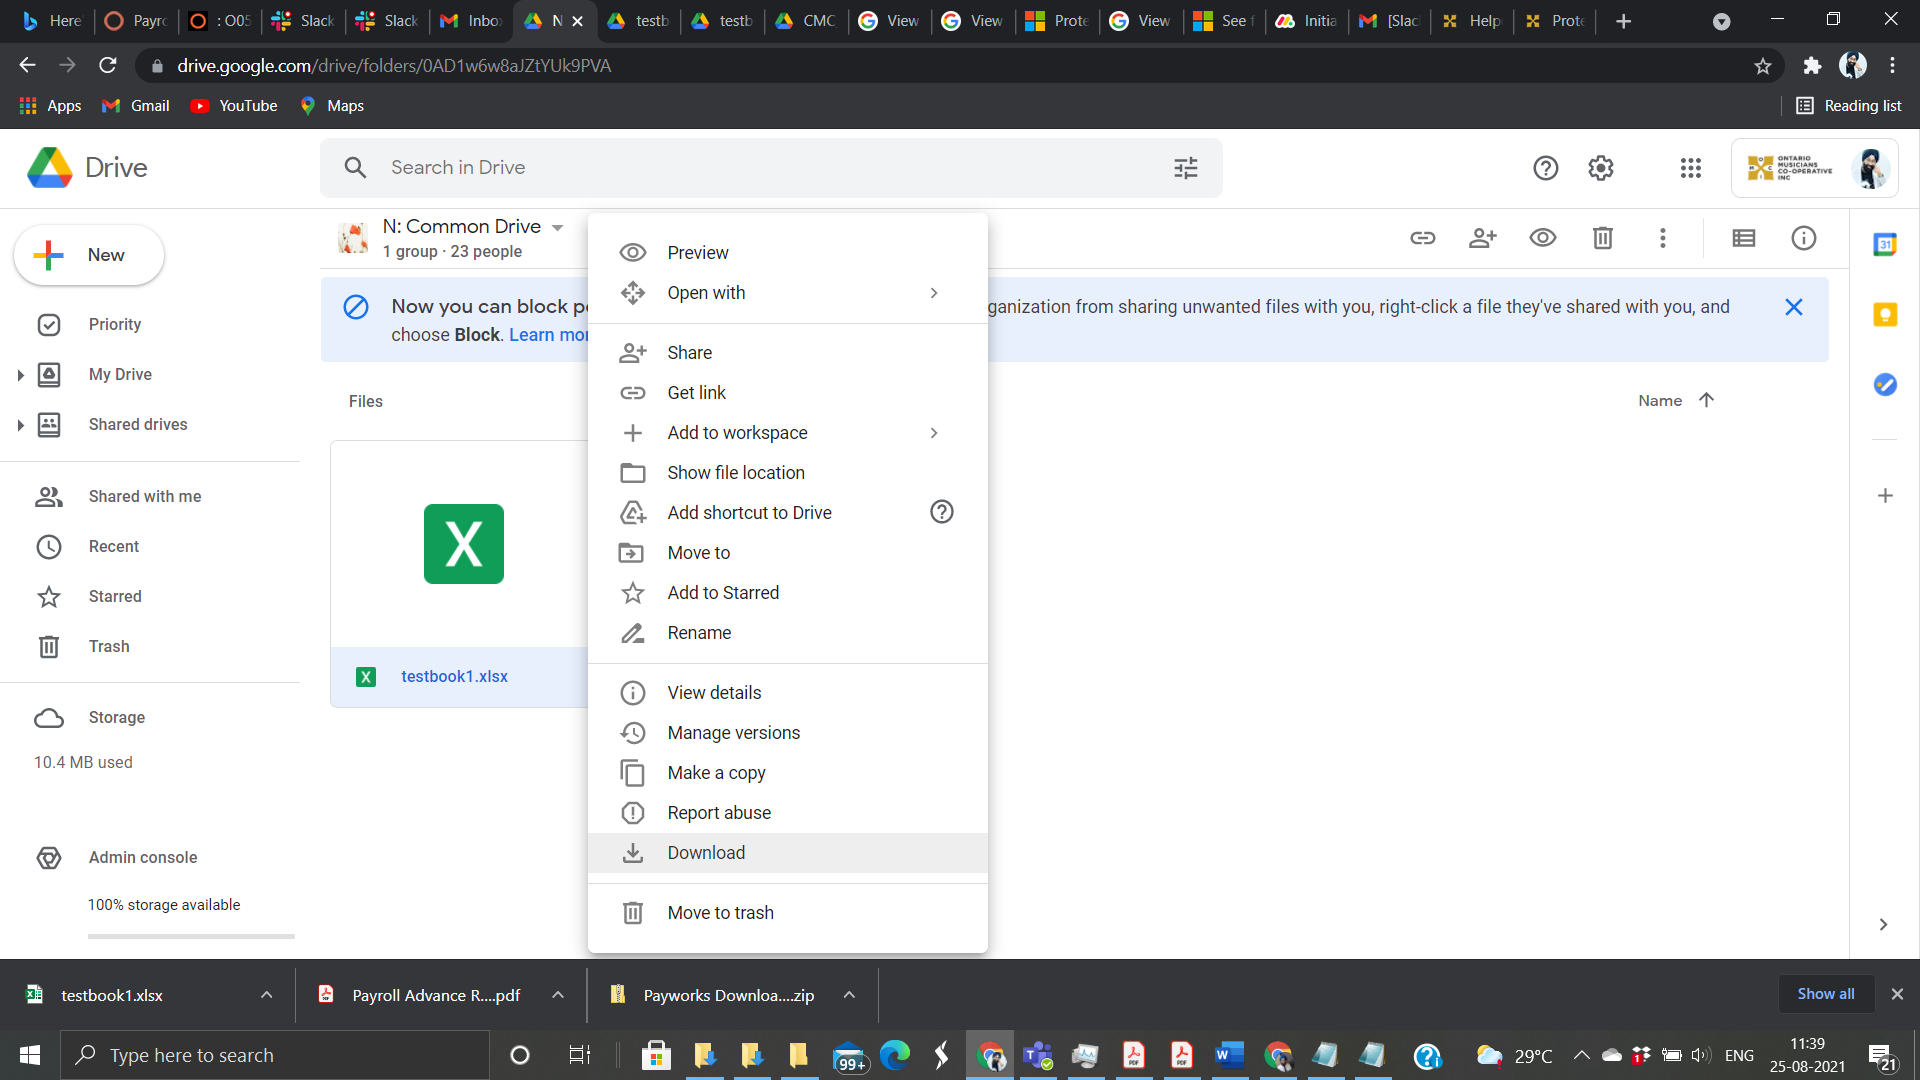Open Chrome Extensions puzzle icon
1920x1080 pixels.
pyautogui.click(x=1812, y=66)
